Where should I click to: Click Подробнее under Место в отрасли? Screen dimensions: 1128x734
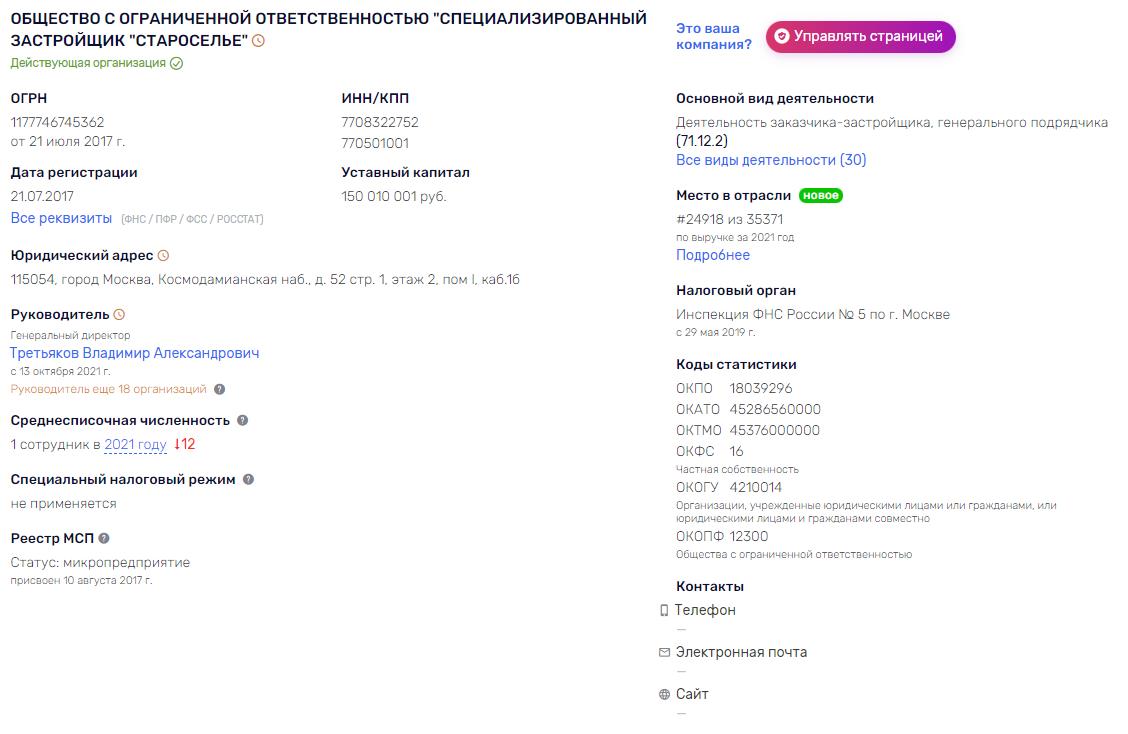tap(712, 255)
